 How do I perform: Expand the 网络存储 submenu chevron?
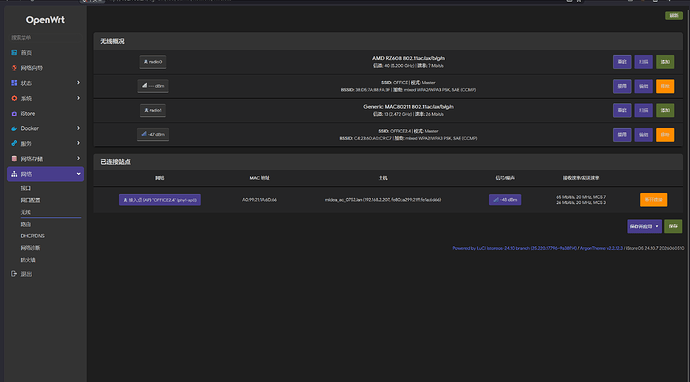tap(78, 158)
